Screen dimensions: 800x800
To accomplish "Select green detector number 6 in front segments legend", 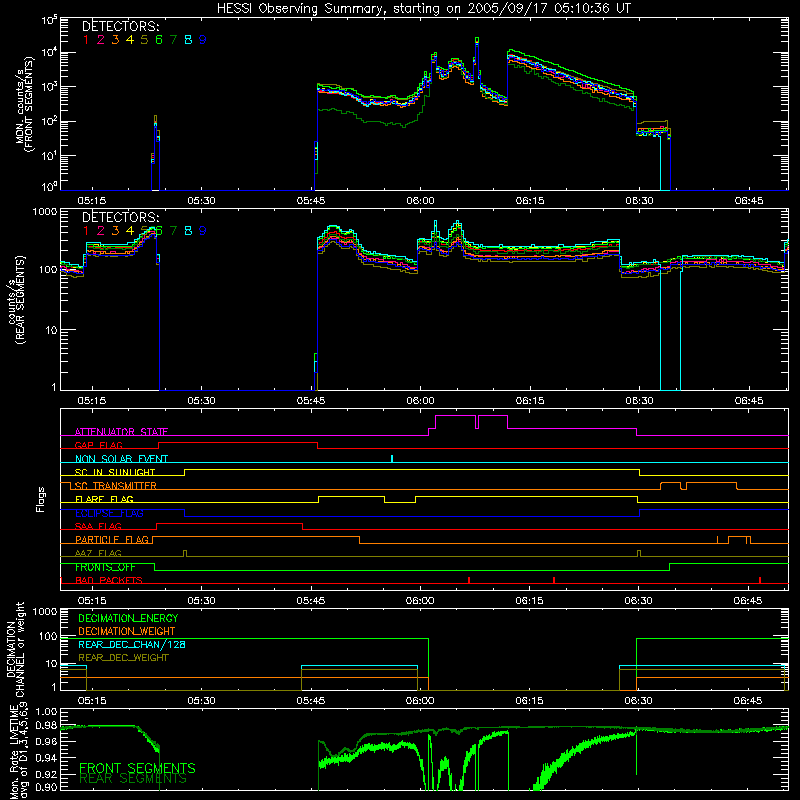I will (x=159, y=40).
